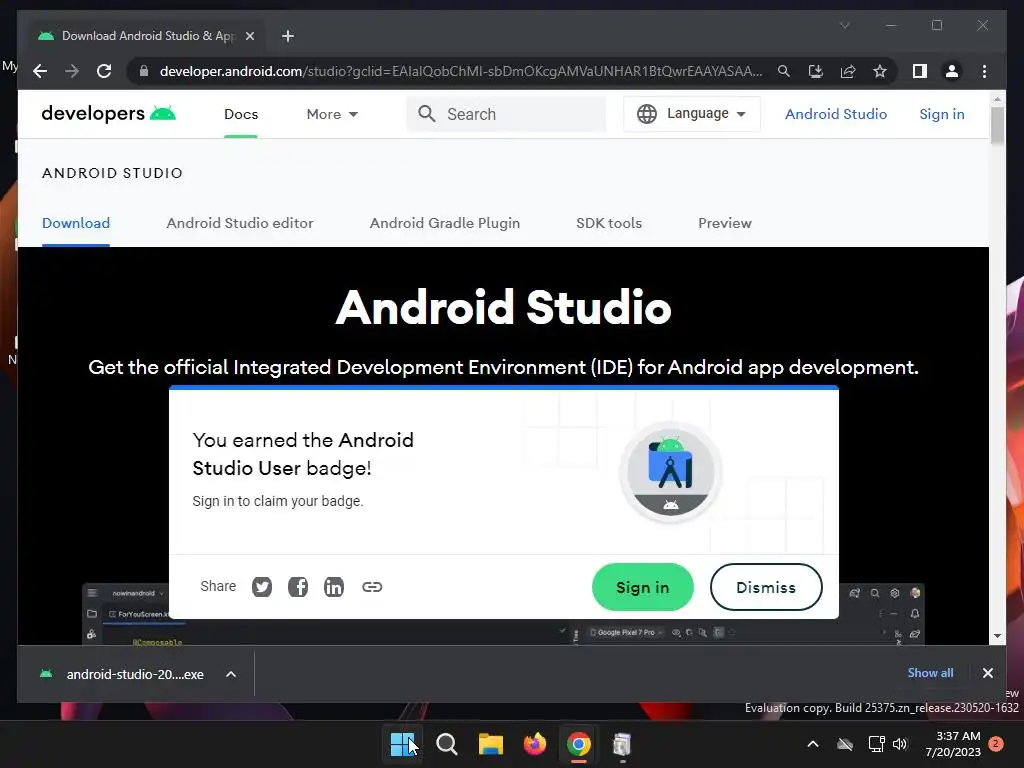Expand the More dropdown
Viewport: 1024px width, 768px height.
[332, 114]
